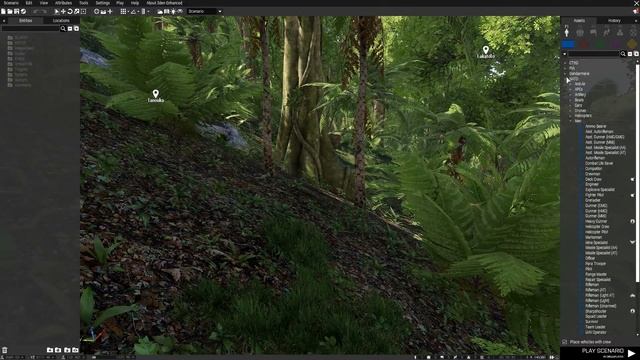Expand all entities in left panel
Image resolution: width=640 pixels, height=360 pixels.
pyautogui.click(x=76, y=29)
